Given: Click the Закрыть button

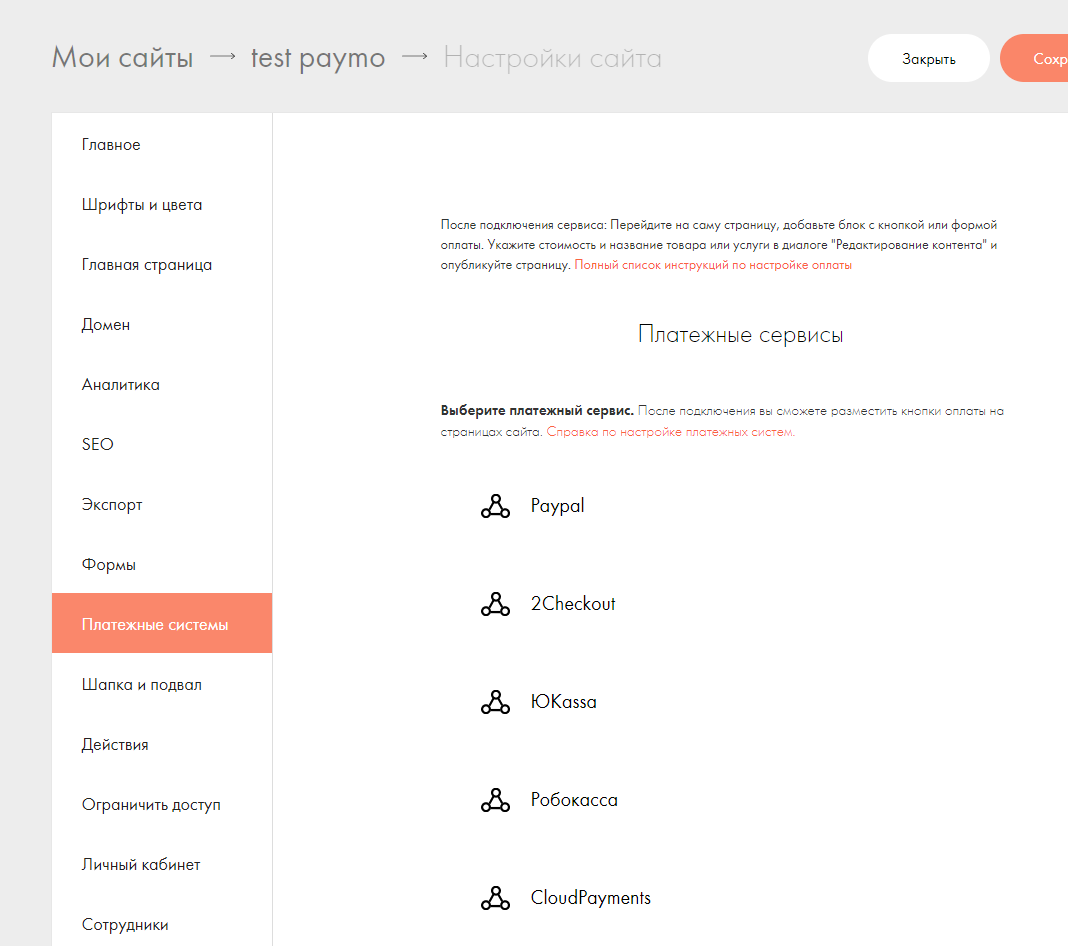Looking at the screenshot, I should click(928, 59).
